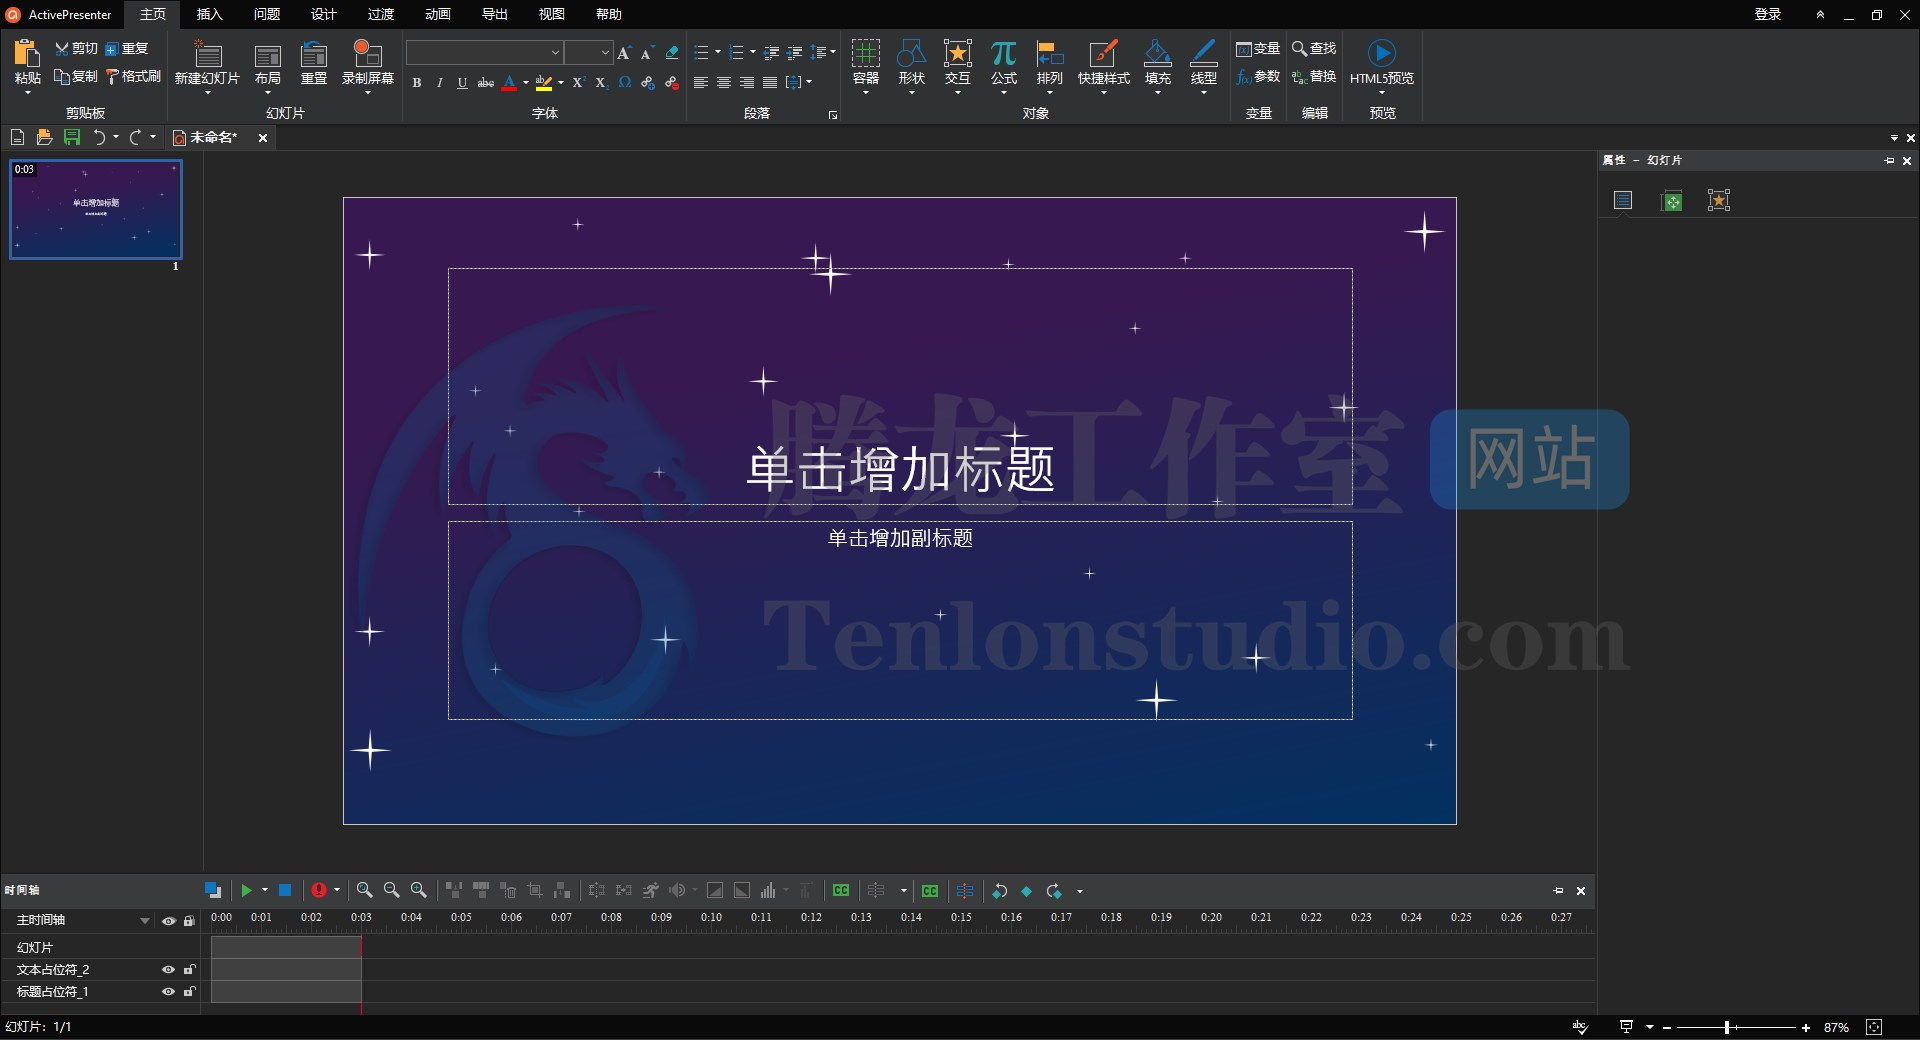The height and width of the screenshot is (1040, 1920).
Task: Click the Cut (剪切) button
Action: 76,49
